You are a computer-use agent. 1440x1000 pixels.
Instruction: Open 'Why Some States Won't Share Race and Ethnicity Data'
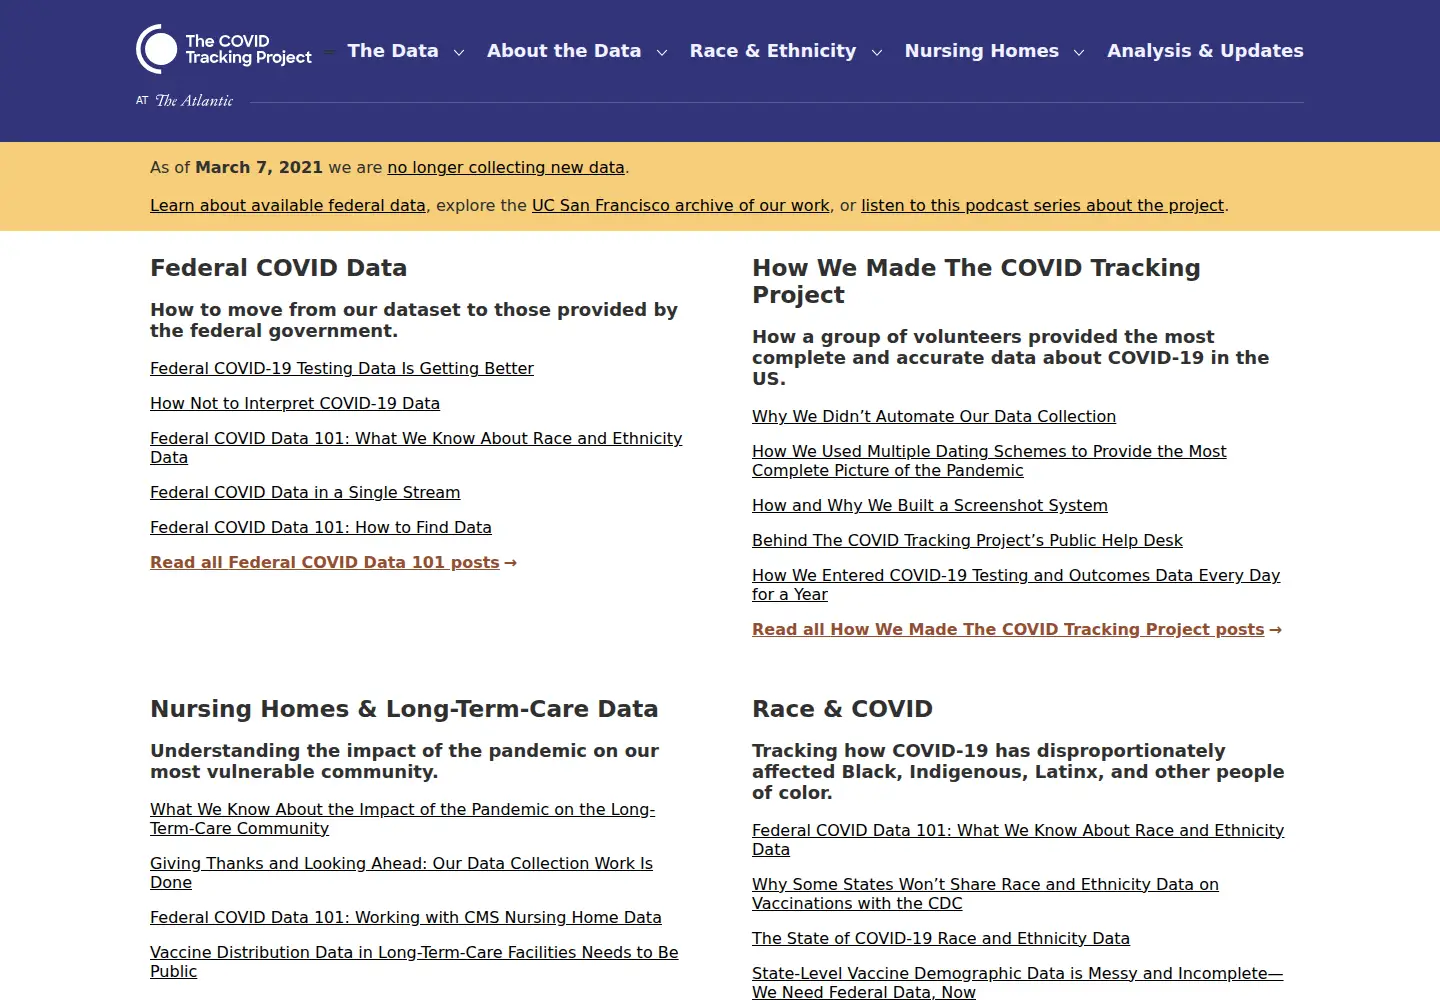pyautogui.click(x=985, y=894)
